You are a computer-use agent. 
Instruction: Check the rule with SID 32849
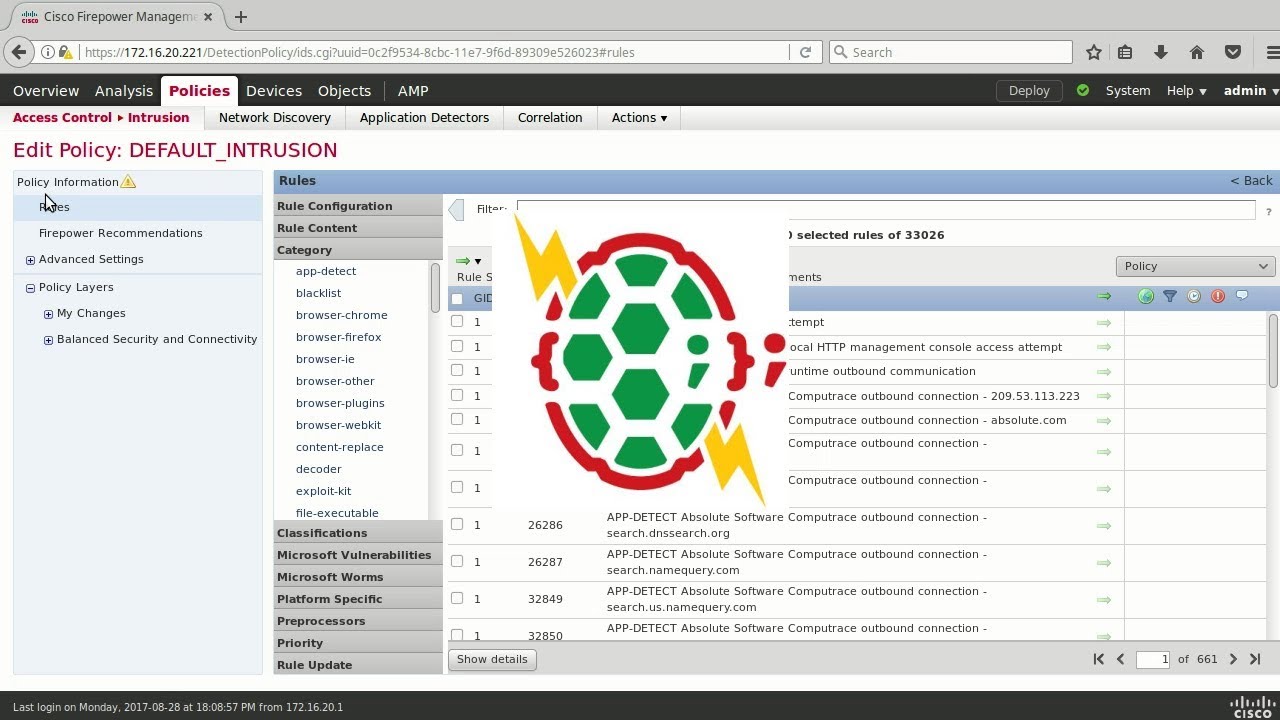457,598
